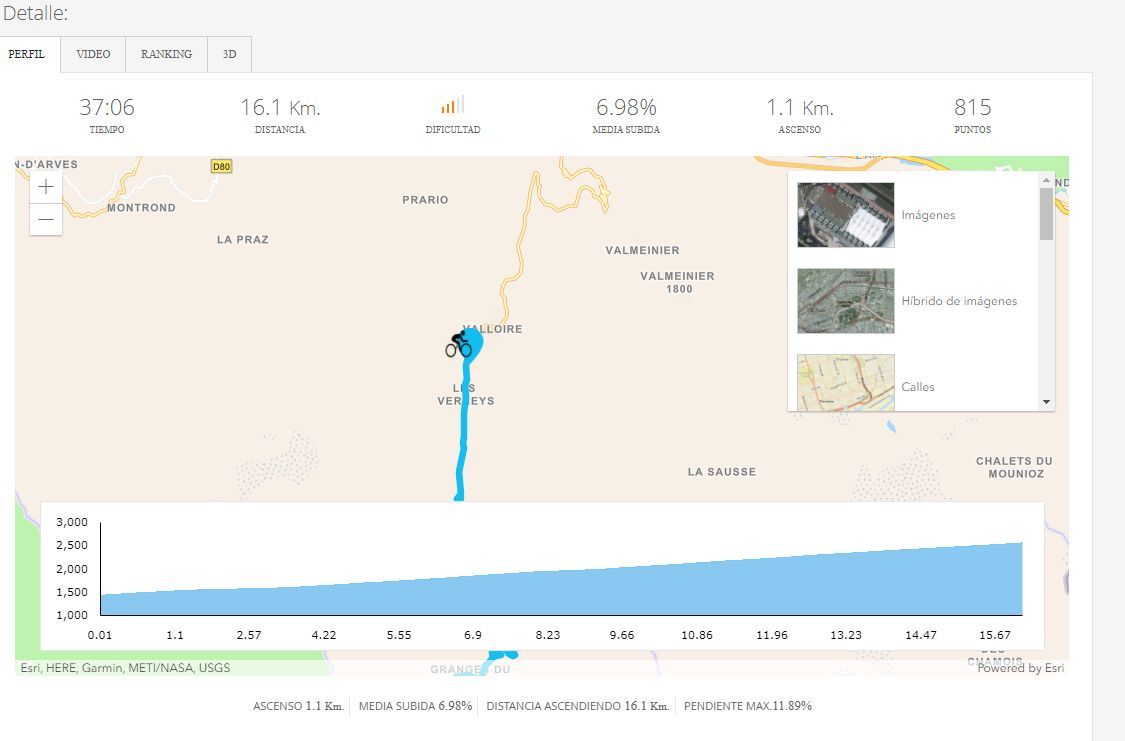Click the 1,000 elevation axis label

click(x=72, y=615)
